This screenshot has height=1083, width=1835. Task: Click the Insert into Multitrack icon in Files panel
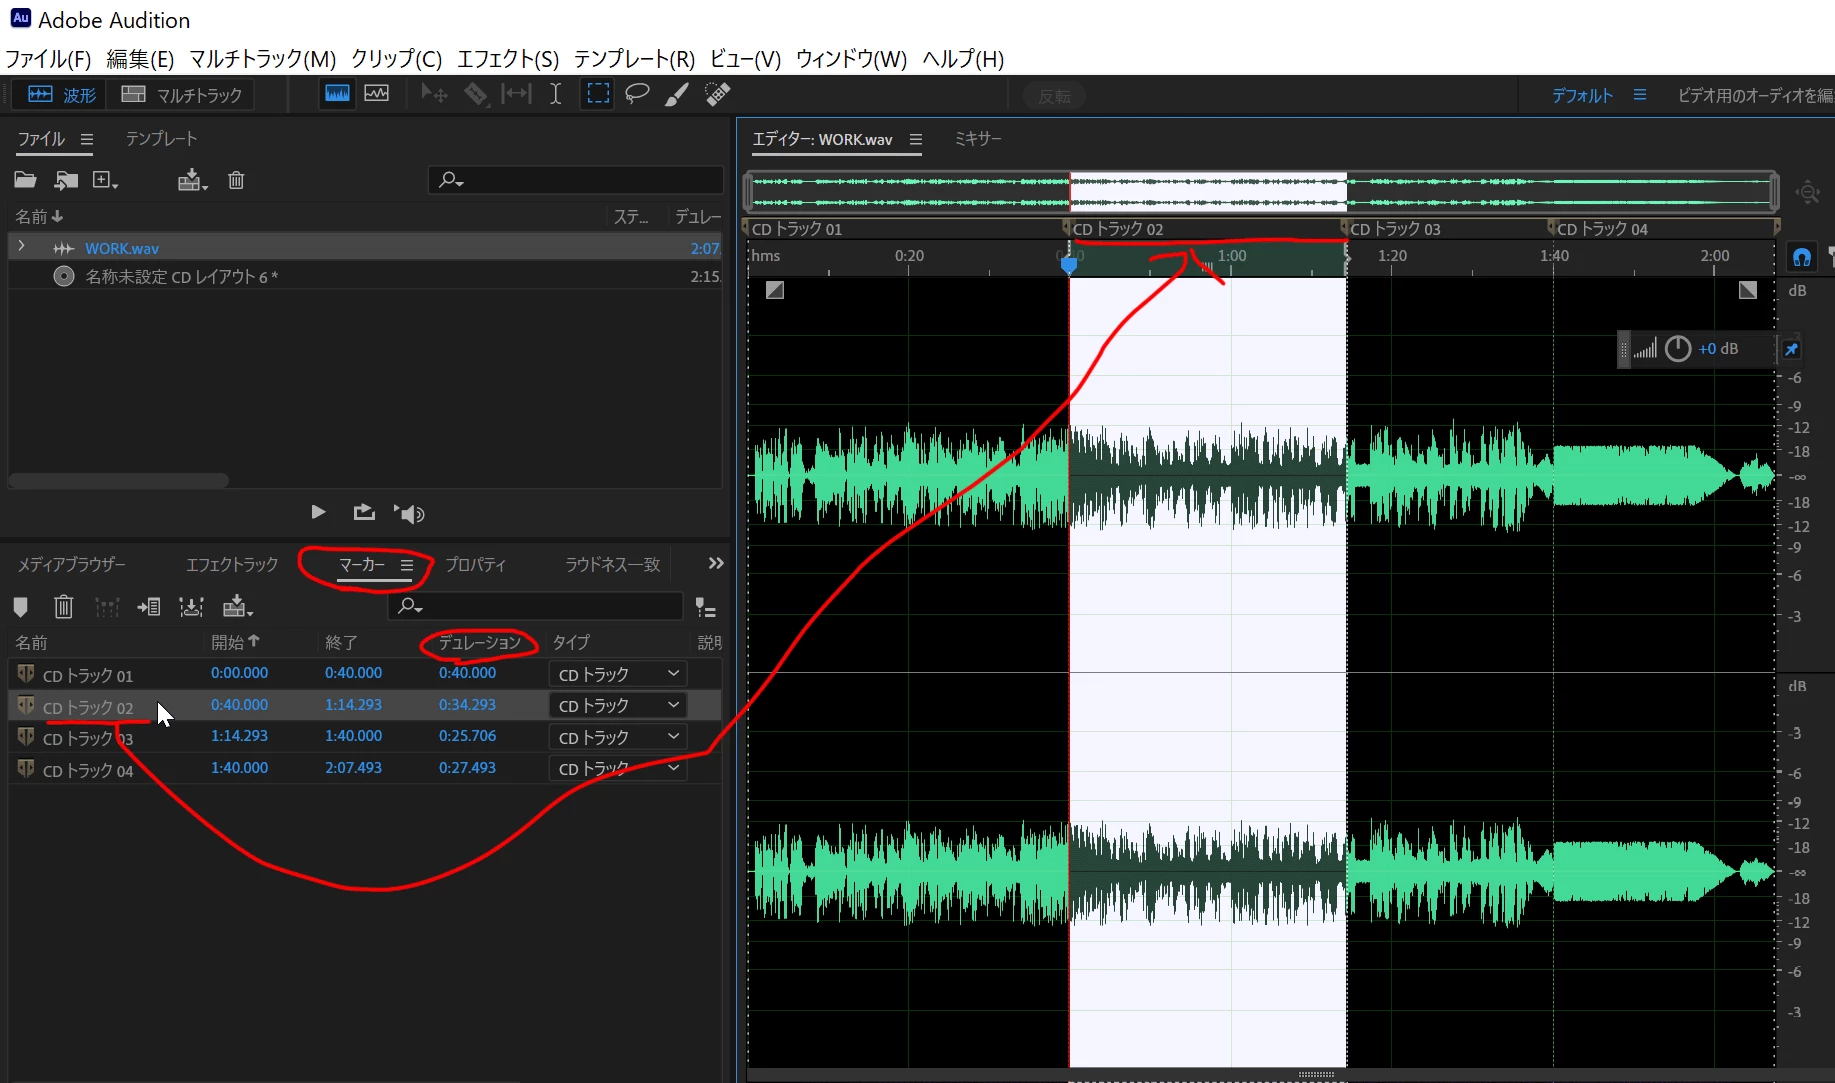pos(191,180)
